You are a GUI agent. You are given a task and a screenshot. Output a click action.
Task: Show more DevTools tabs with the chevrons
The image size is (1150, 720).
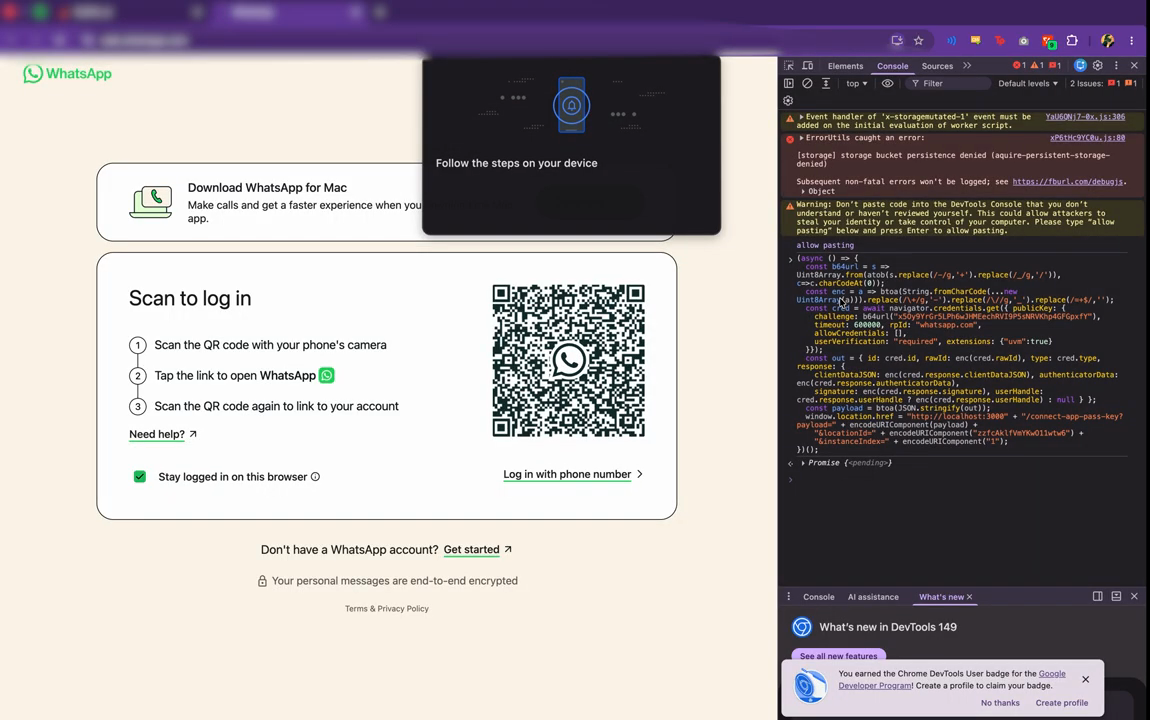[967, 65]
